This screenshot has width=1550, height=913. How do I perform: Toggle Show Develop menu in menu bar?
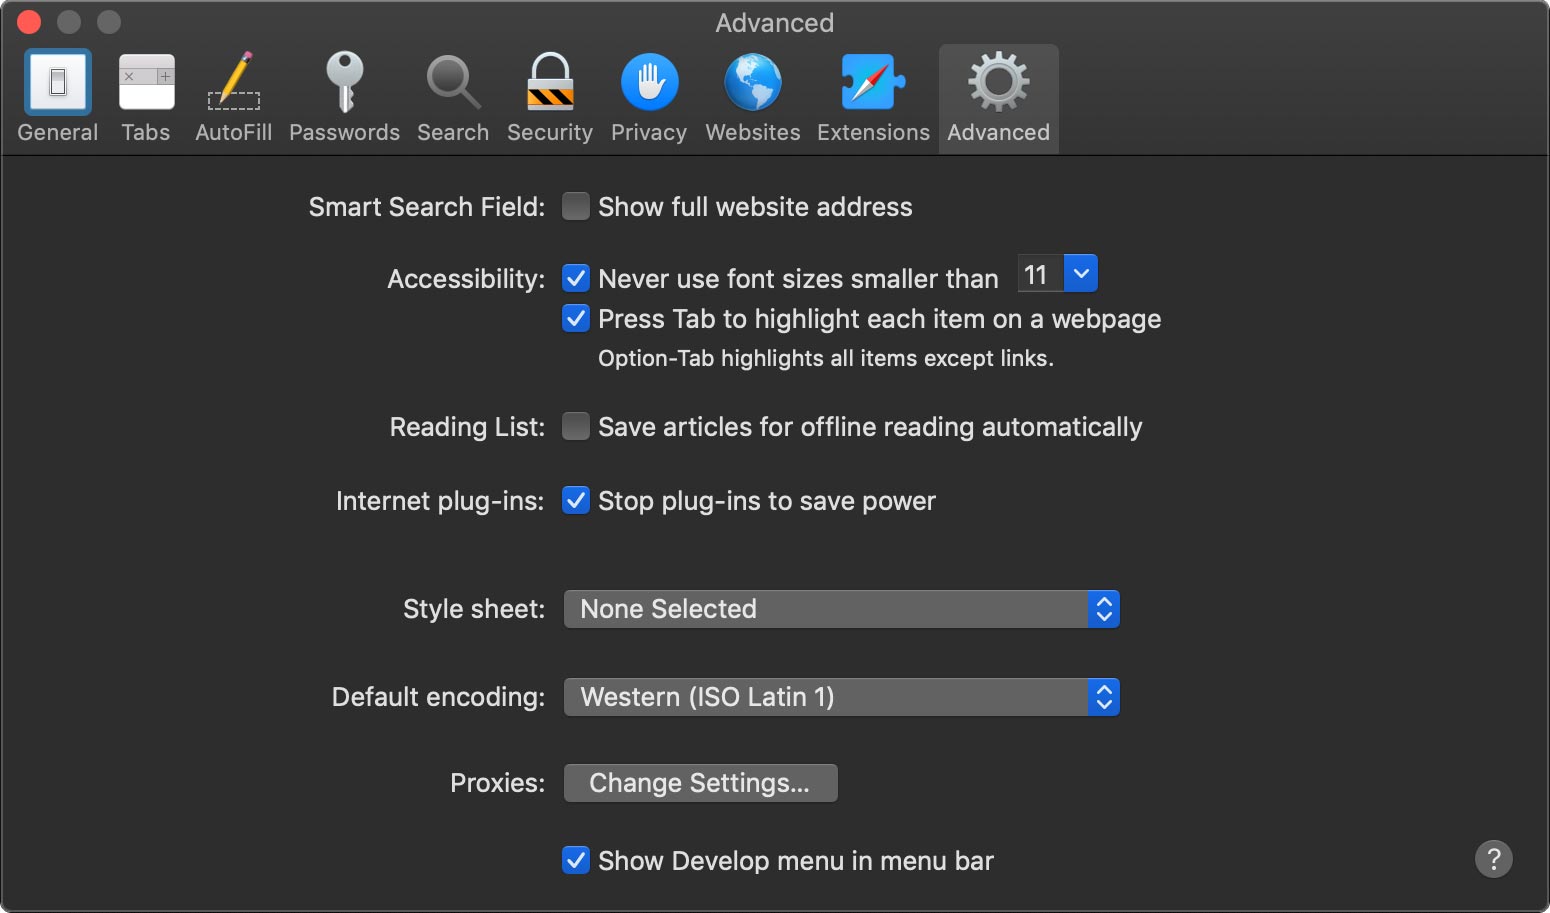[x=576, y=860]
